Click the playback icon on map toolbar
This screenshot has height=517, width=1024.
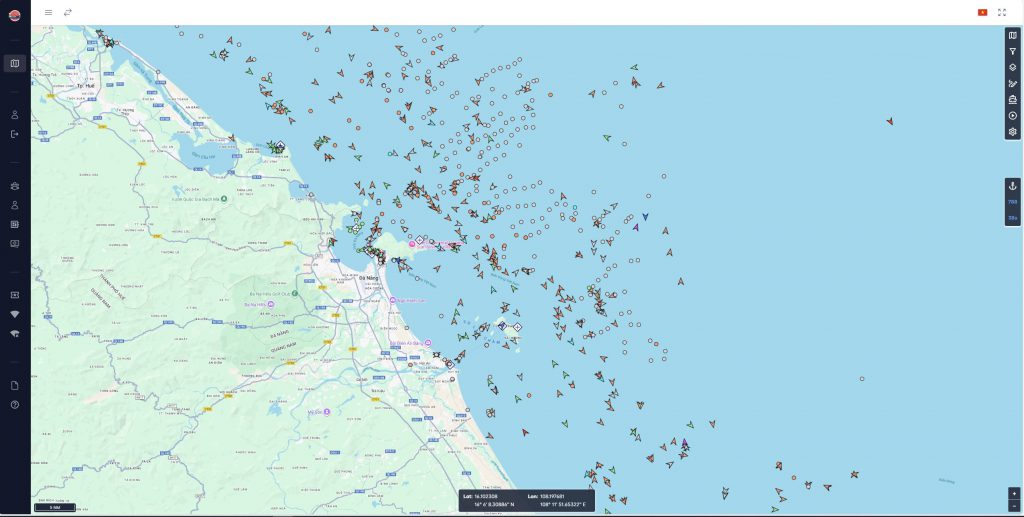[x=1012, y=116]
